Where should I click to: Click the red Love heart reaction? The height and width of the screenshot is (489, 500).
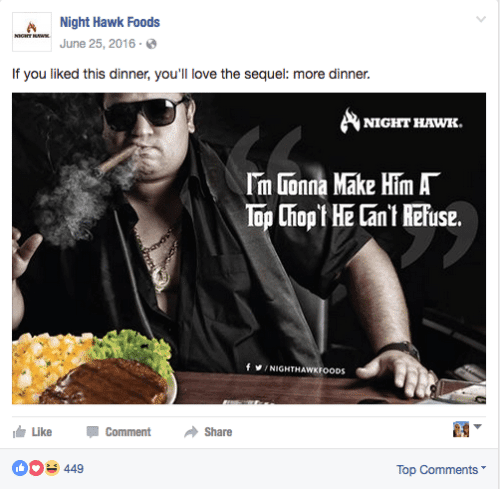tap(36, 468)
